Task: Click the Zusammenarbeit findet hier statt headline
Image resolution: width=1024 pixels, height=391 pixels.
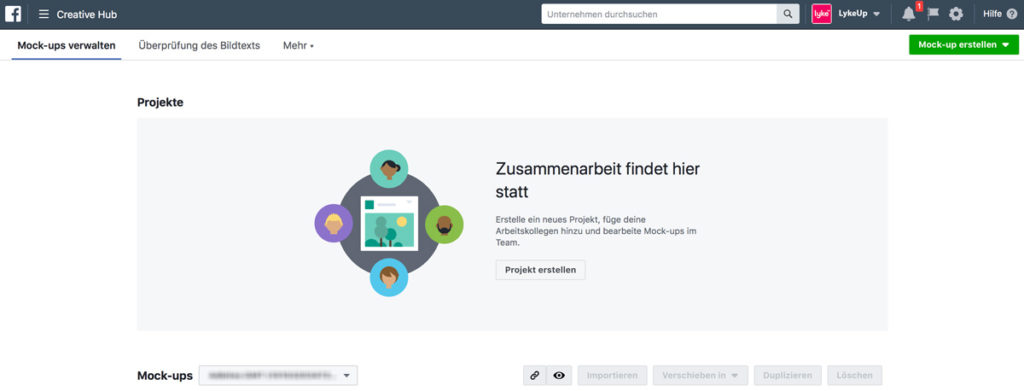Action: 598,180
